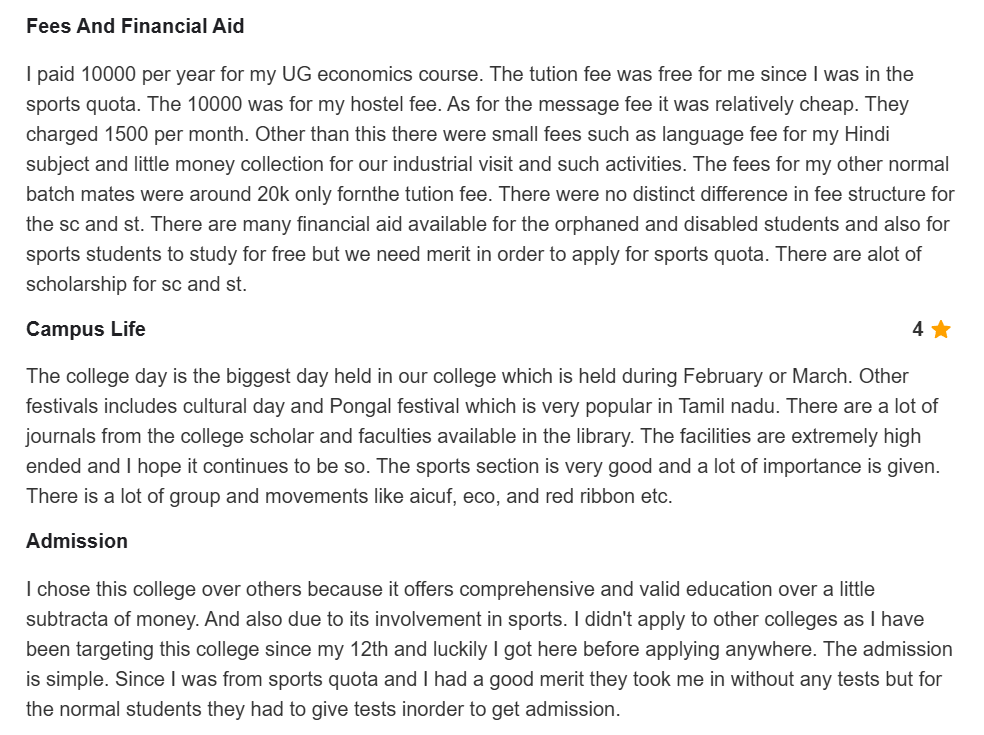Click the Campus Life rating number 4

click(x=917, y=329)
